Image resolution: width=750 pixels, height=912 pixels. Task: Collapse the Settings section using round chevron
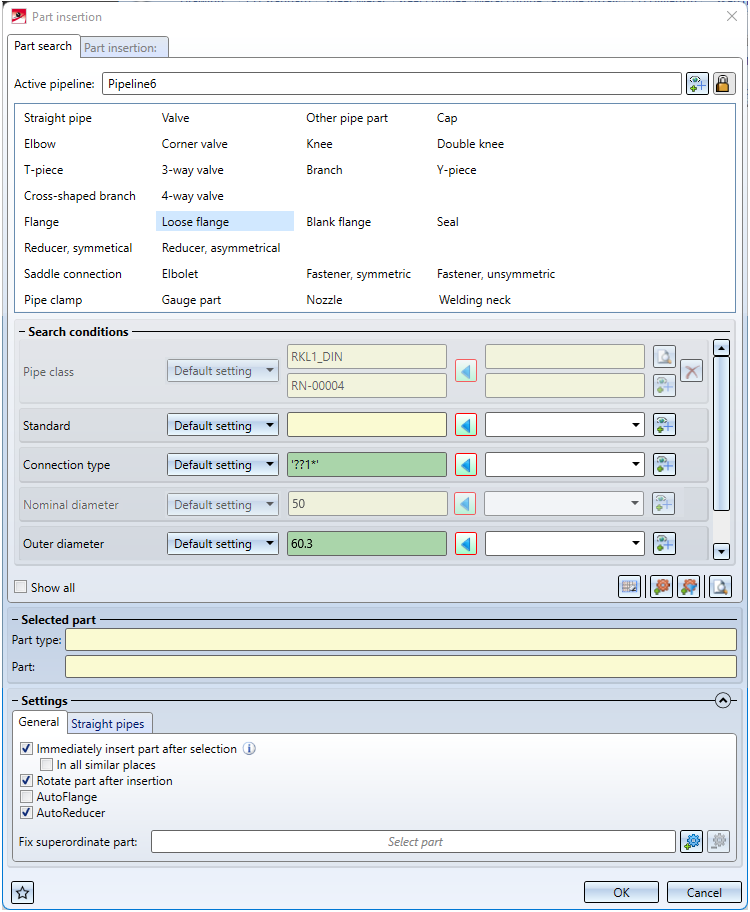[x=724, y=701]
